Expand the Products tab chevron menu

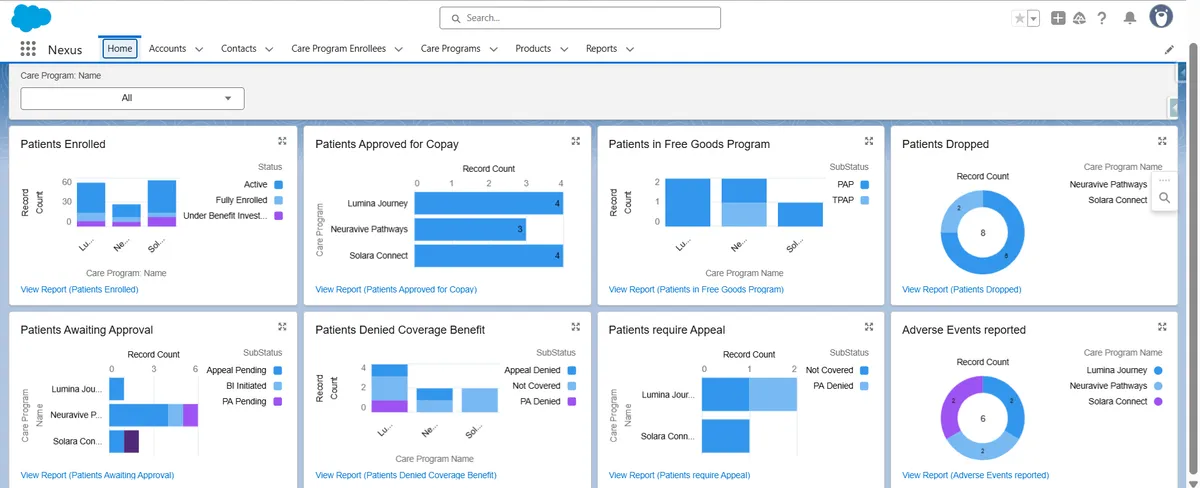point(564,49)
